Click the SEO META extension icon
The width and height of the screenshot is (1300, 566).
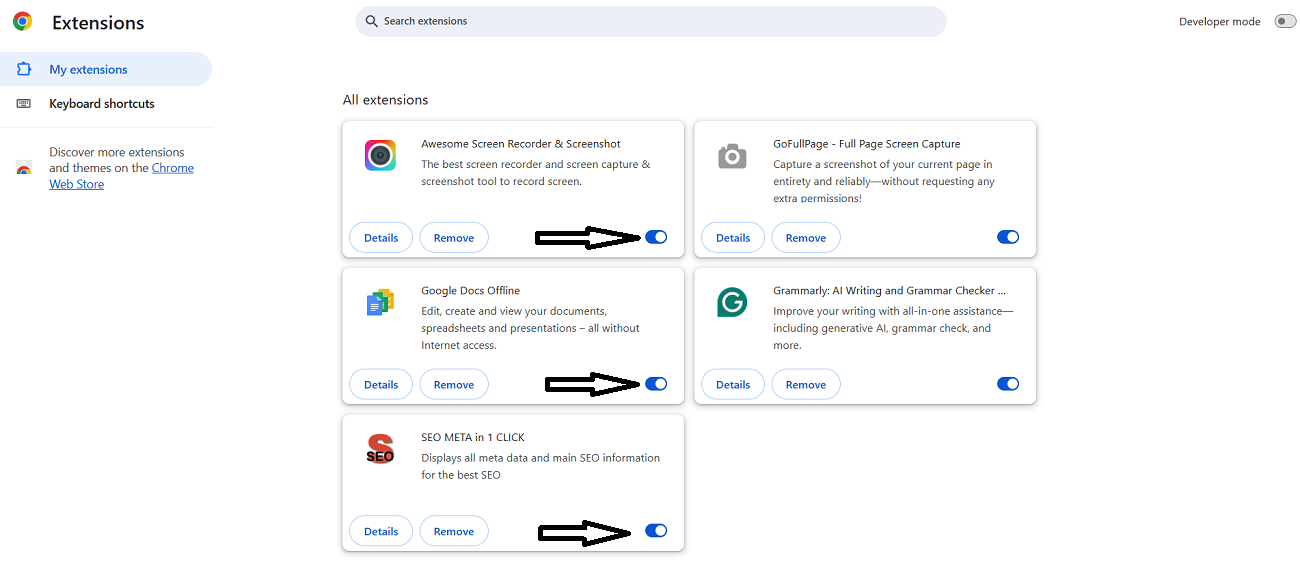pyautogui.click(x=380, y=449)
